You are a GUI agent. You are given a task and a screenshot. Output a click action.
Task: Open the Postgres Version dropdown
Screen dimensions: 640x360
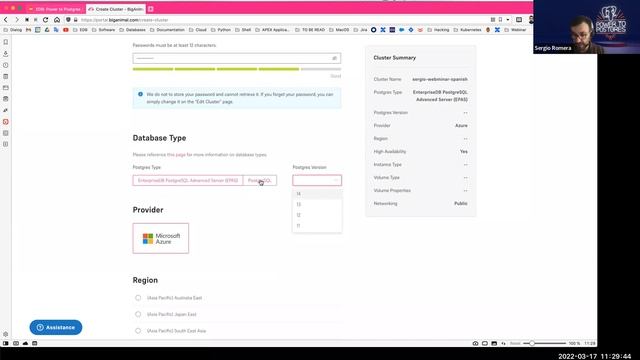[317, 180]
